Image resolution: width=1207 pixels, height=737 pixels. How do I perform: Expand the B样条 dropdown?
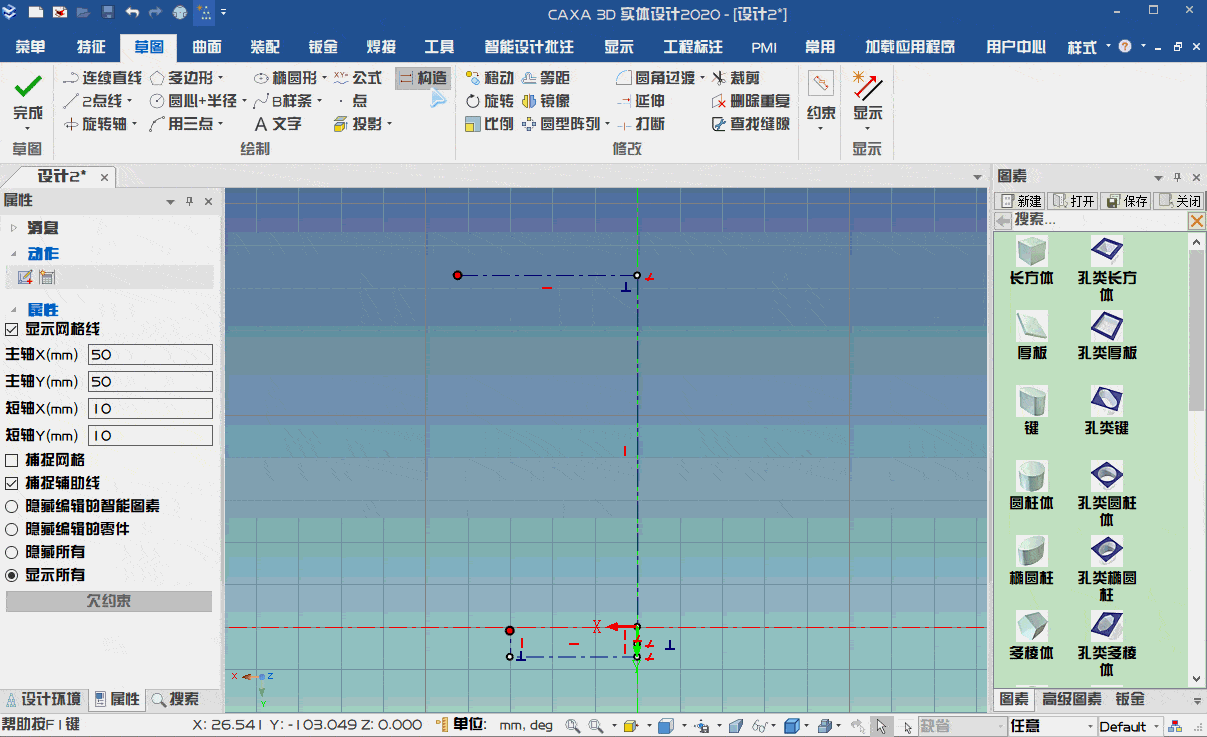pos(320,101)
